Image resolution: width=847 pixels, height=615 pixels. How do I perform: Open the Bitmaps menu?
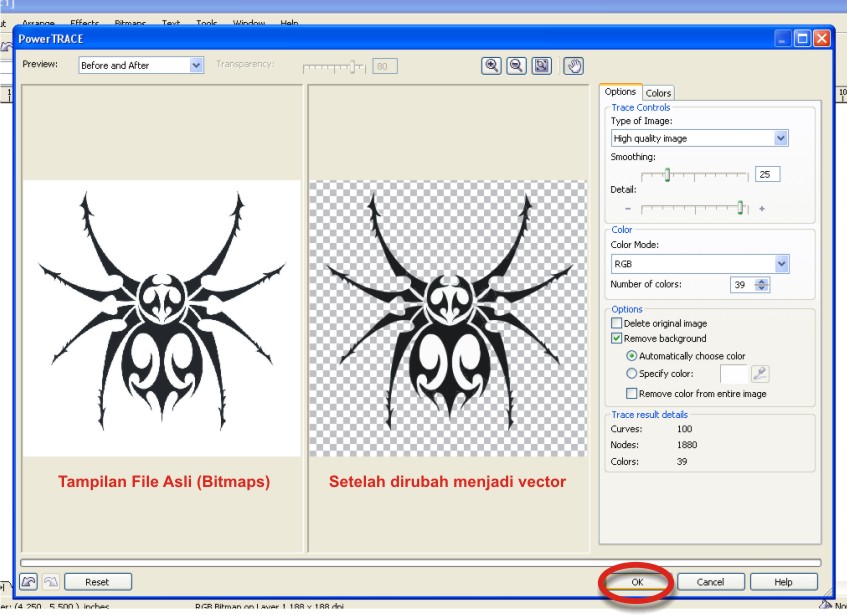click(130, 23)
